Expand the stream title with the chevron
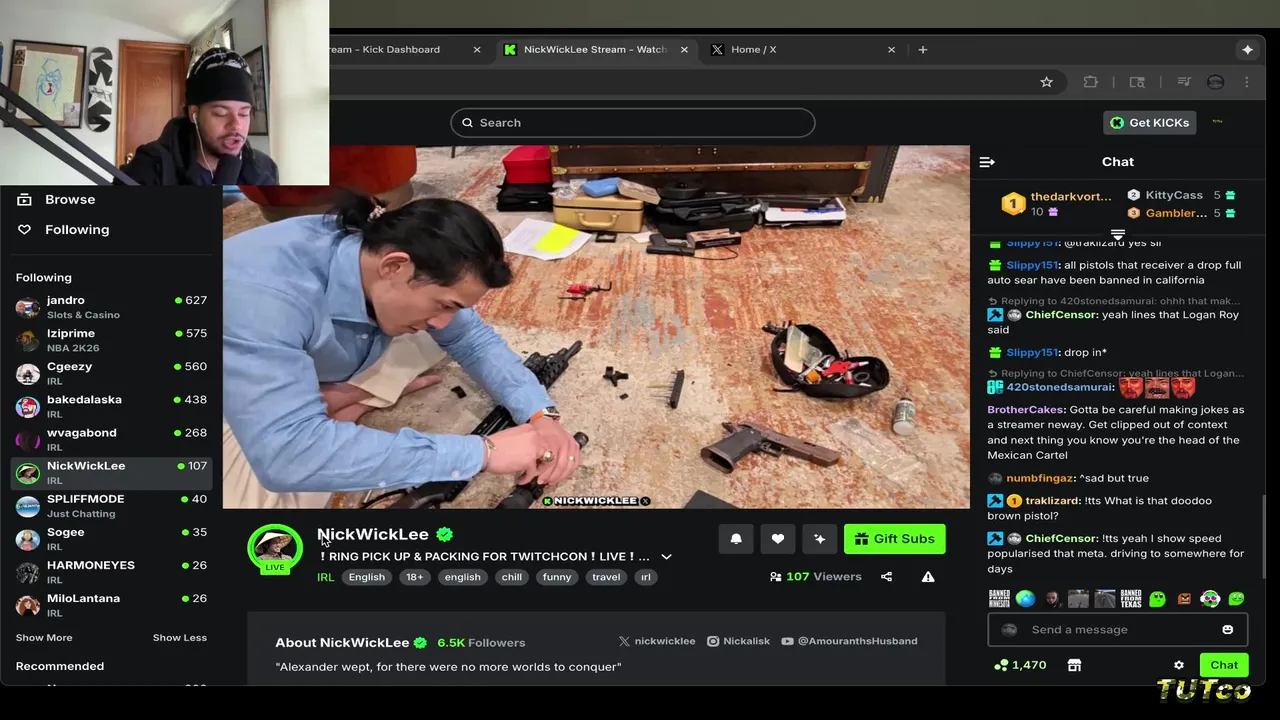Image resolution: width=1280 pixels, height=720 pixels. [666, 557]
